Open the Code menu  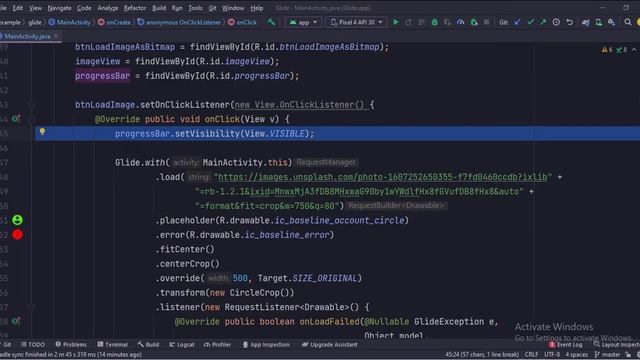pyautogui.click(x=84, y=8)
